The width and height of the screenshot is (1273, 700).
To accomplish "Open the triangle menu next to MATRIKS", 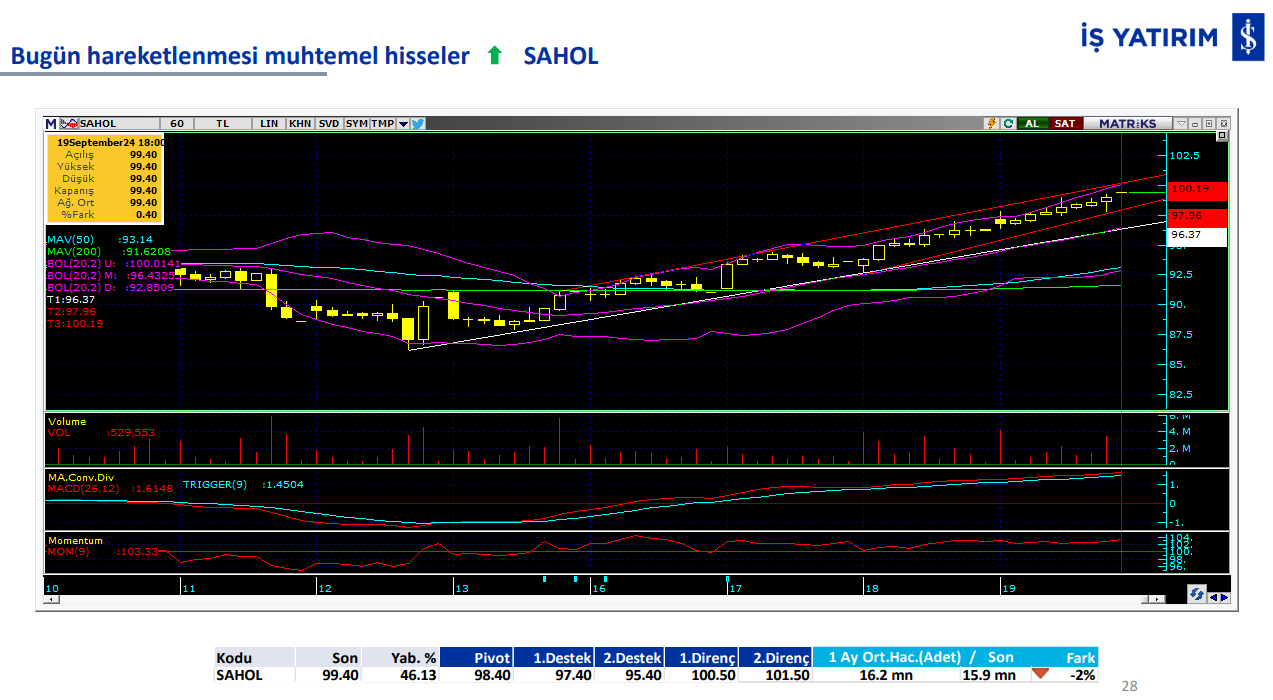I will pyautogui.click(x=1181, y=124).
